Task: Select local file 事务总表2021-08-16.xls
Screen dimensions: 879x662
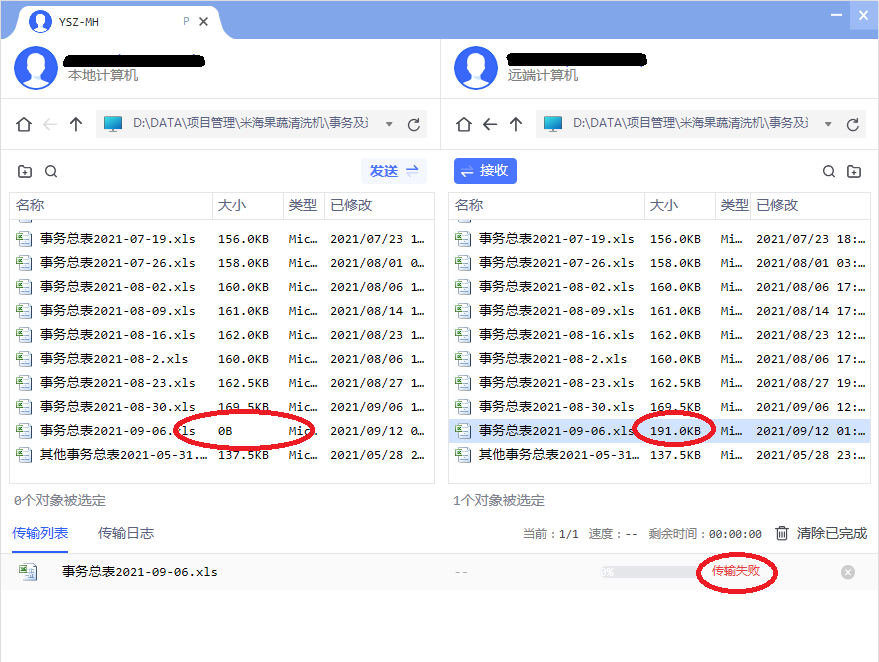Action: [222, 335]
